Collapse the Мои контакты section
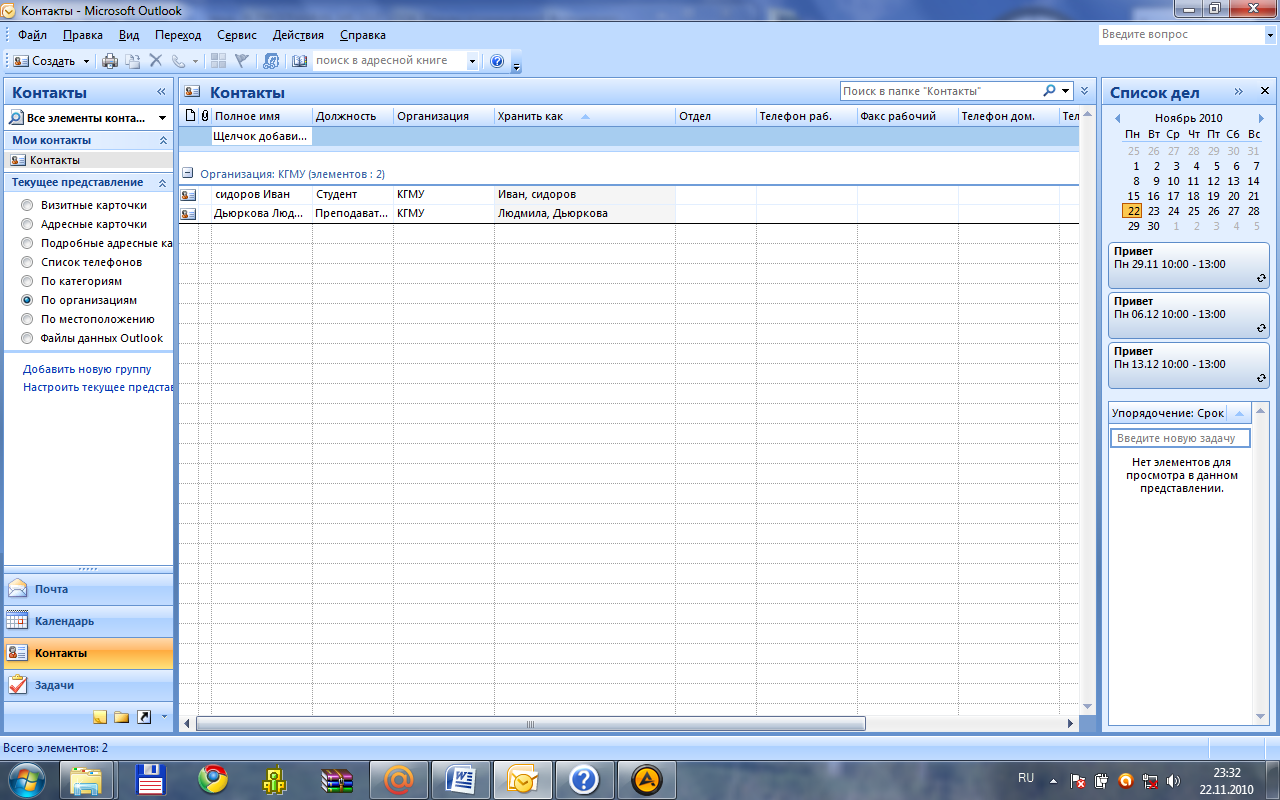1280x800 pixels. pyautogui.click(x=163, y=140)
